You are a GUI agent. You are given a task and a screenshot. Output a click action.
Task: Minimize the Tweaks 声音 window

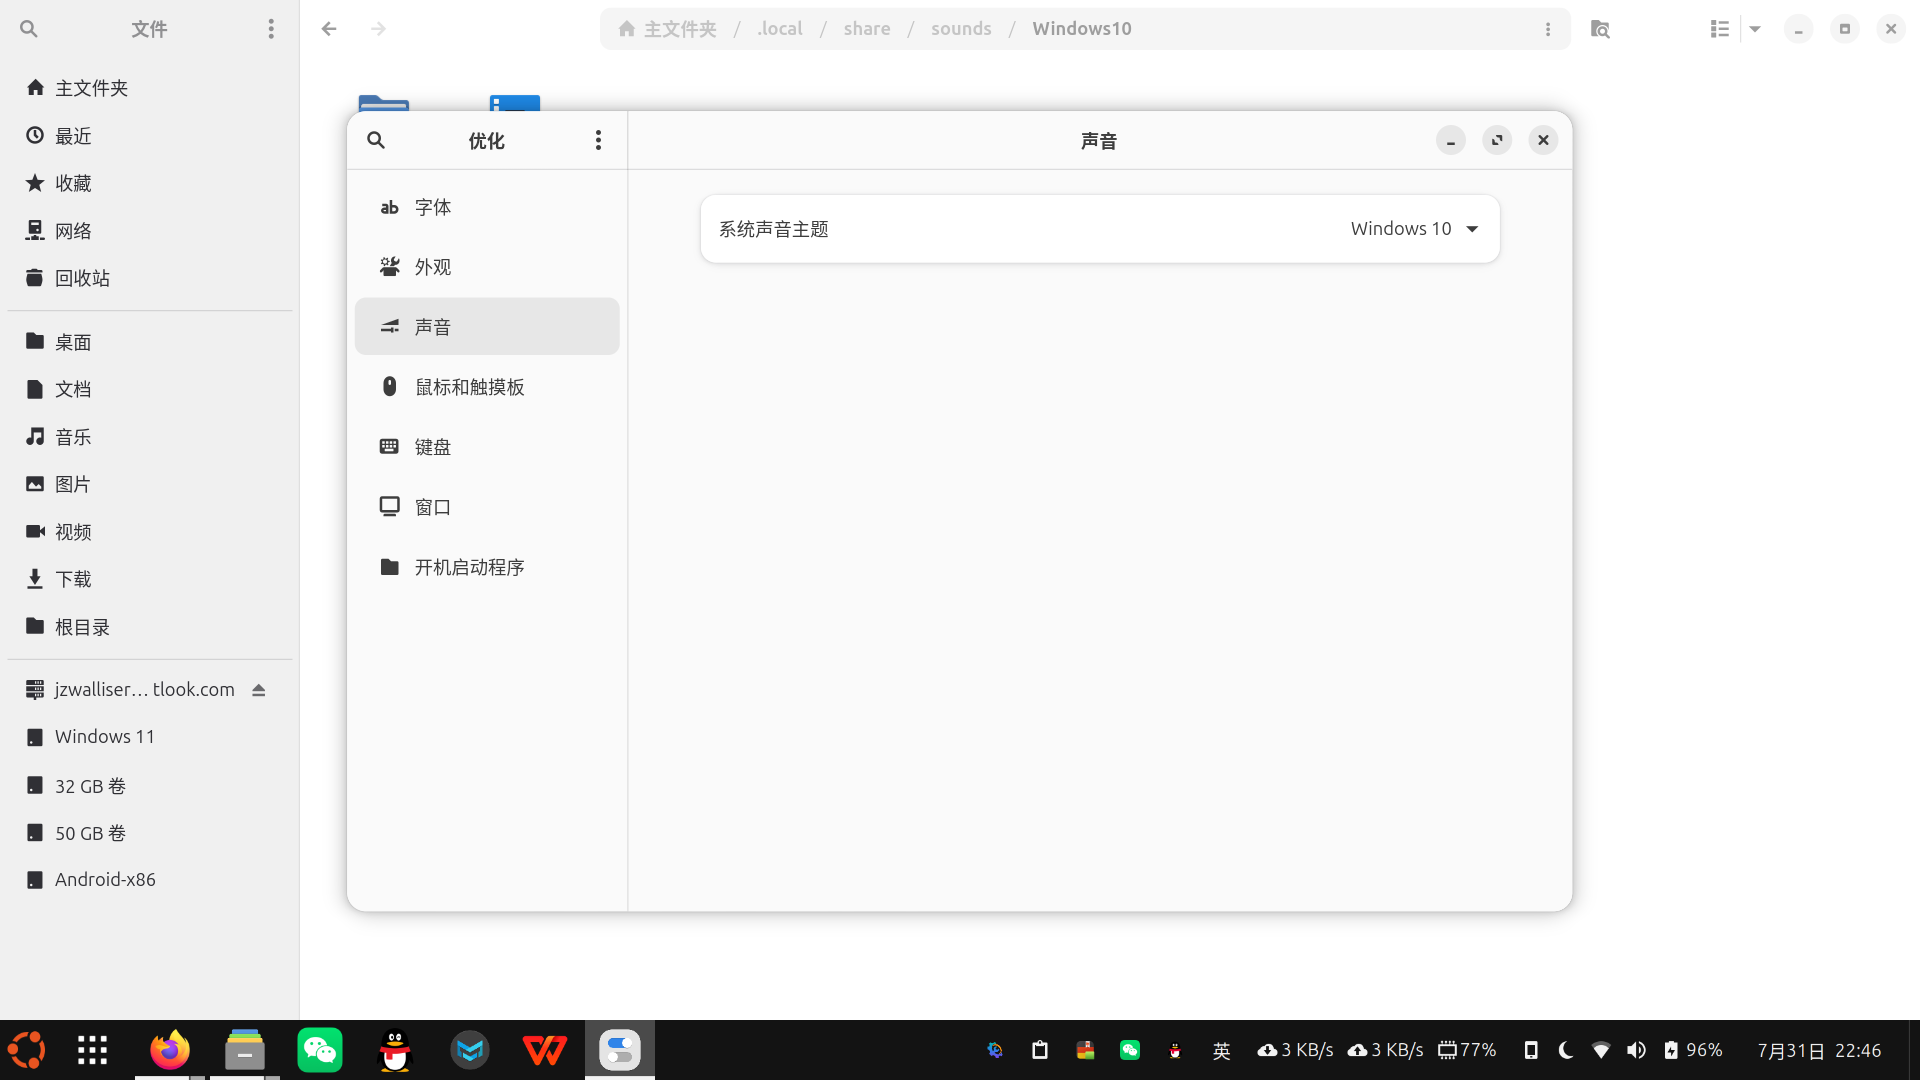[1451, 140]
